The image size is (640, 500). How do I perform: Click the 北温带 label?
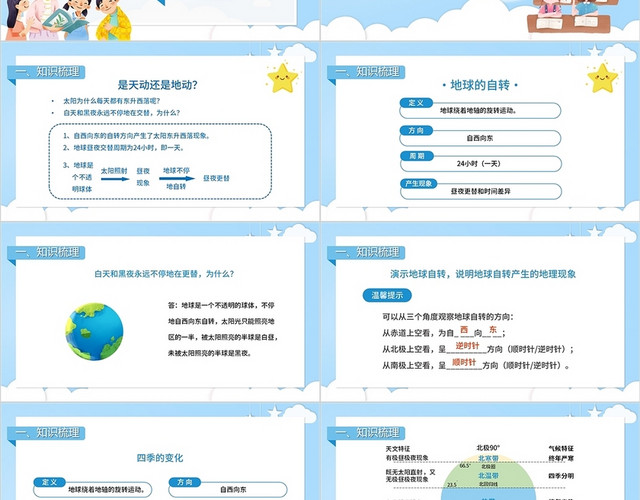[488, 476]
